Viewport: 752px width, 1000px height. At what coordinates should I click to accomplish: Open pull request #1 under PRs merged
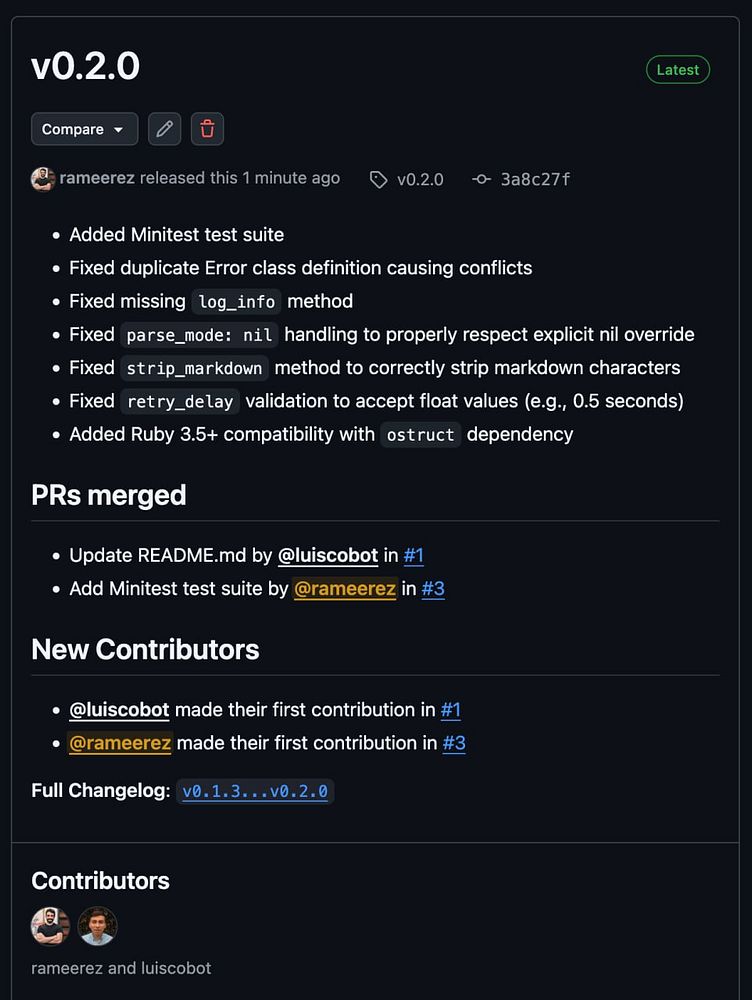(x=414, y=555)
